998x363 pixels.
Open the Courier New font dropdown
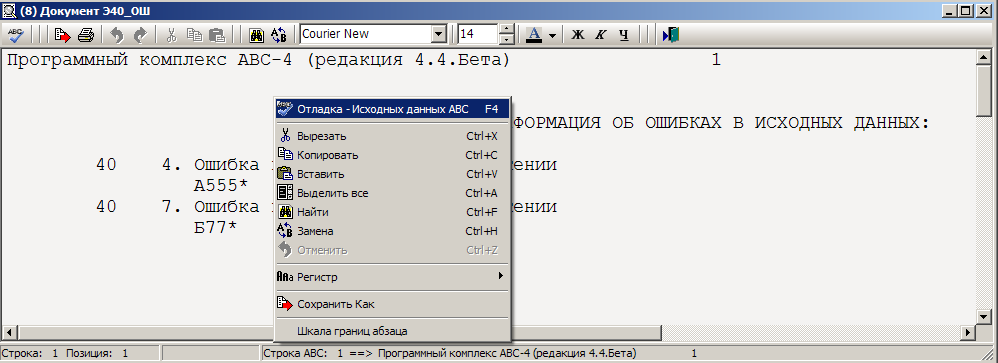point(439,34)
